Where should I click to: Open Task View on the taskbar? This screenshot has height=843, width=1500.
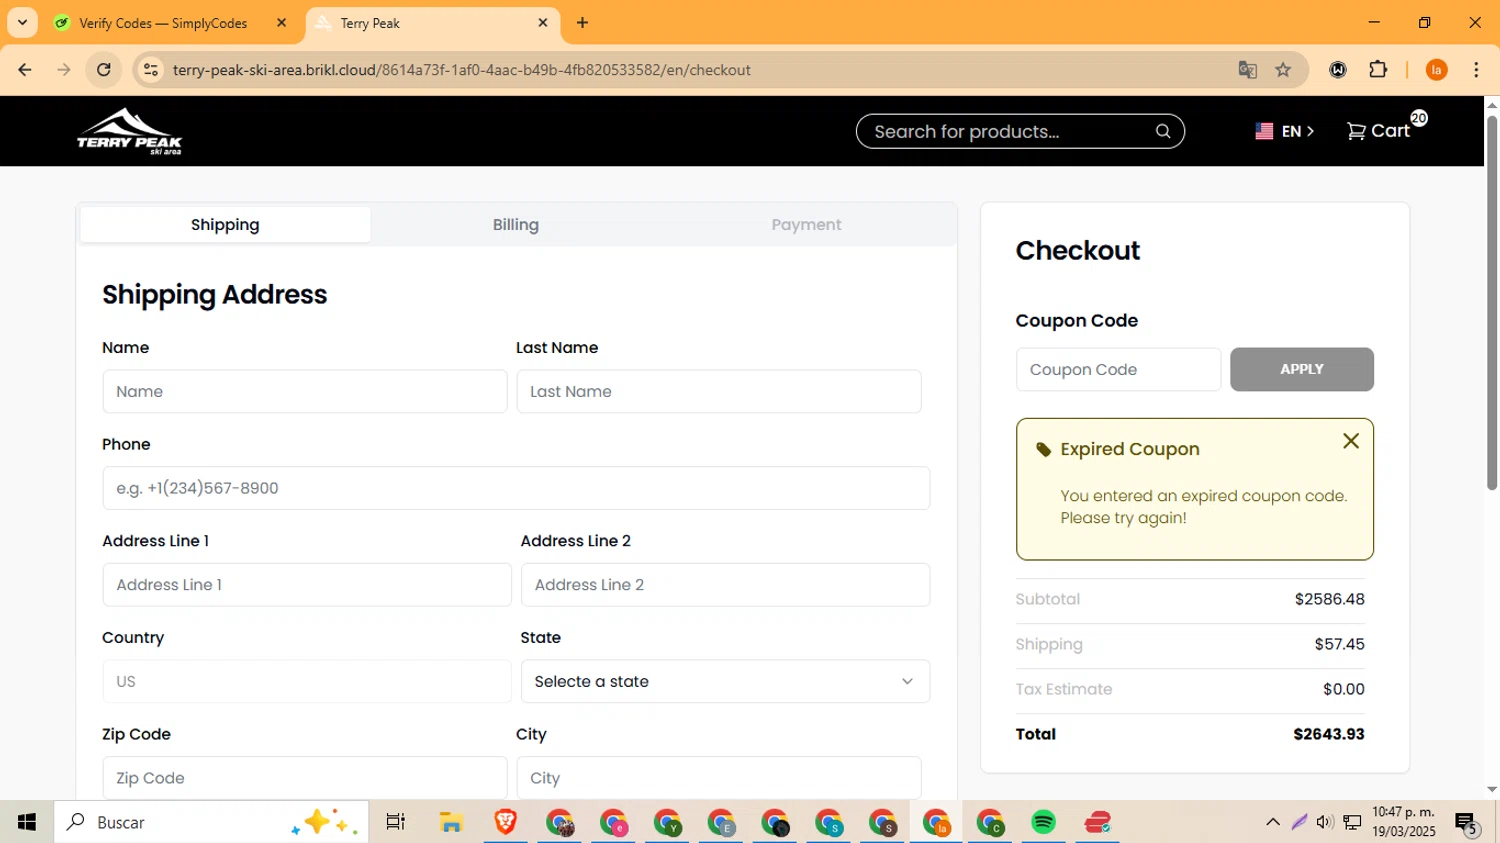395,822
